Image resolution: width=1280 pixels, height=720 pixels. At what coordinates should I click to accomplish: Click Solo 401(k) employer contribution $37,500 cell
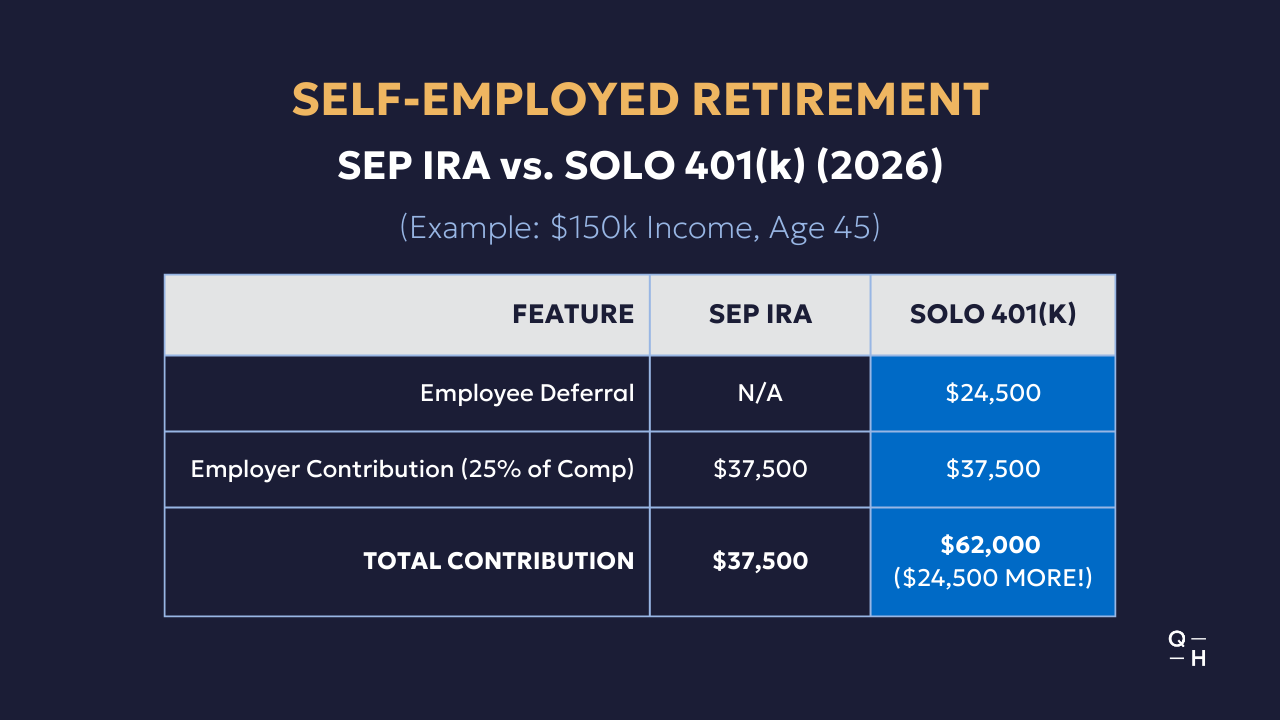(x=993, y=469)
